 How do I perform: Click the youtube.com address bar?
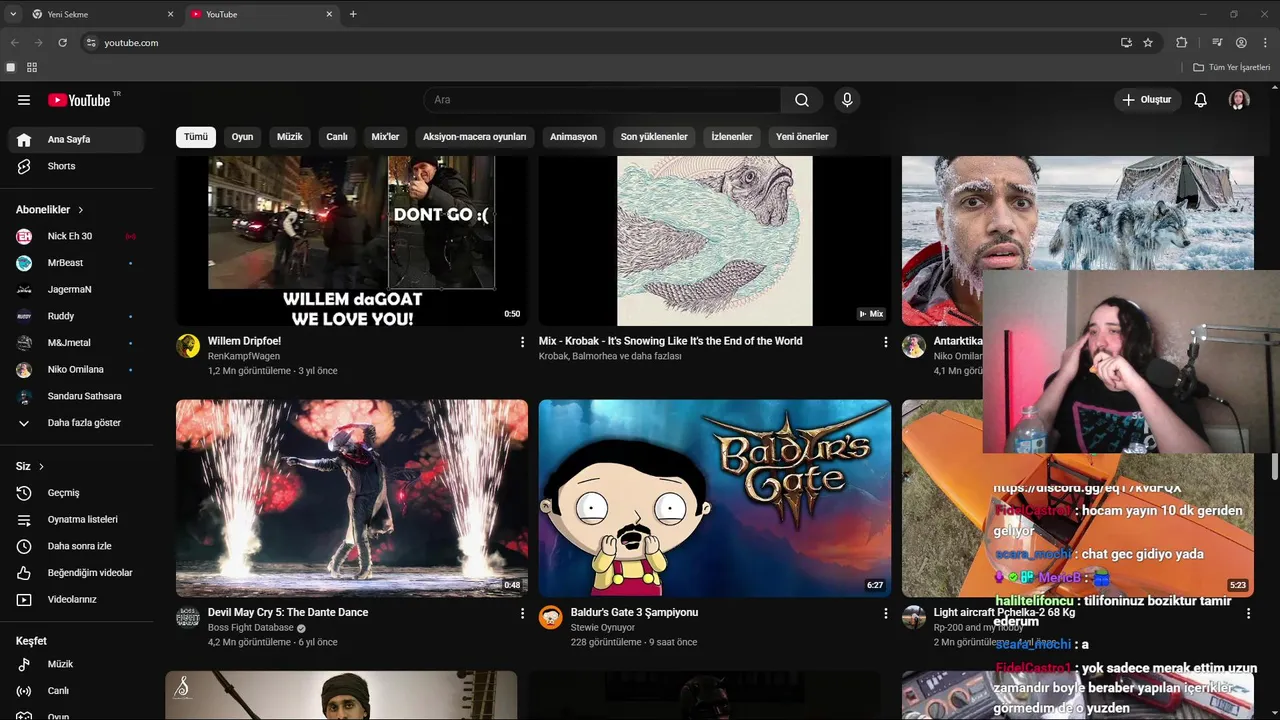[600, 43]
